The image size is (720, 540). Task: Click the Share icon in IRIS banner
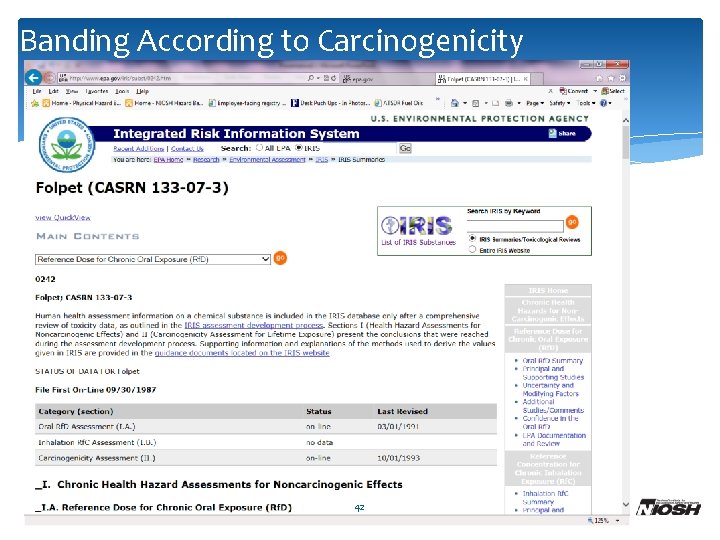click(x=552, y=134)
